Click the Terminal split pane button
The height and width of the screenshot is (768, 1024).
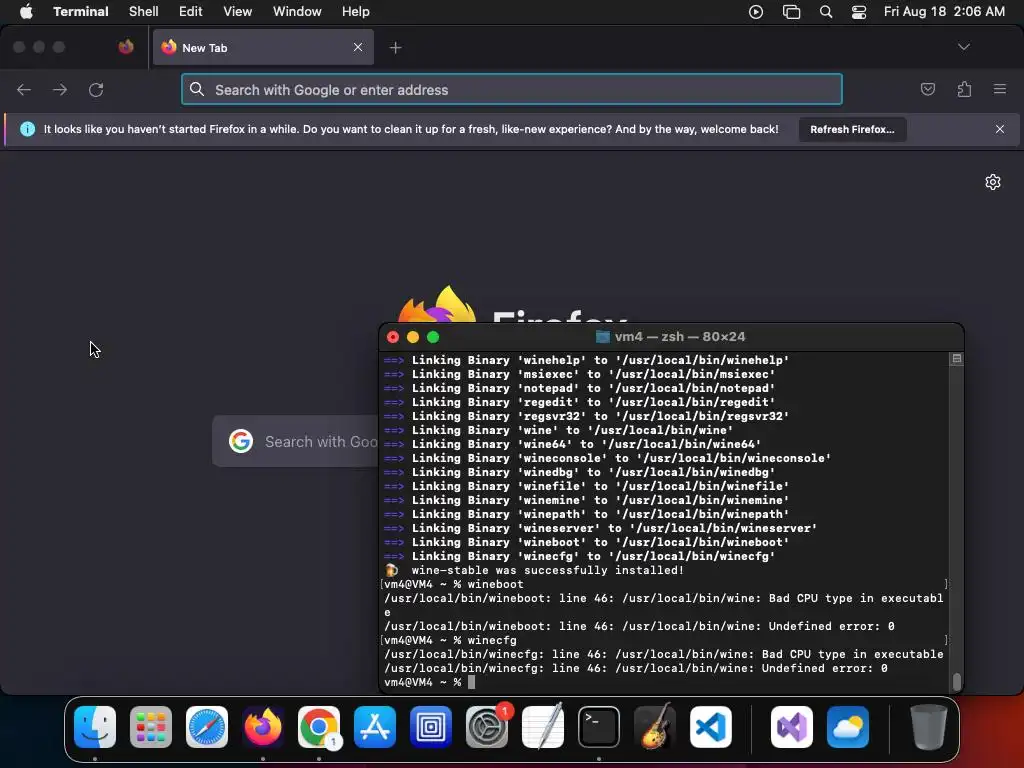[x=957, y=359]
